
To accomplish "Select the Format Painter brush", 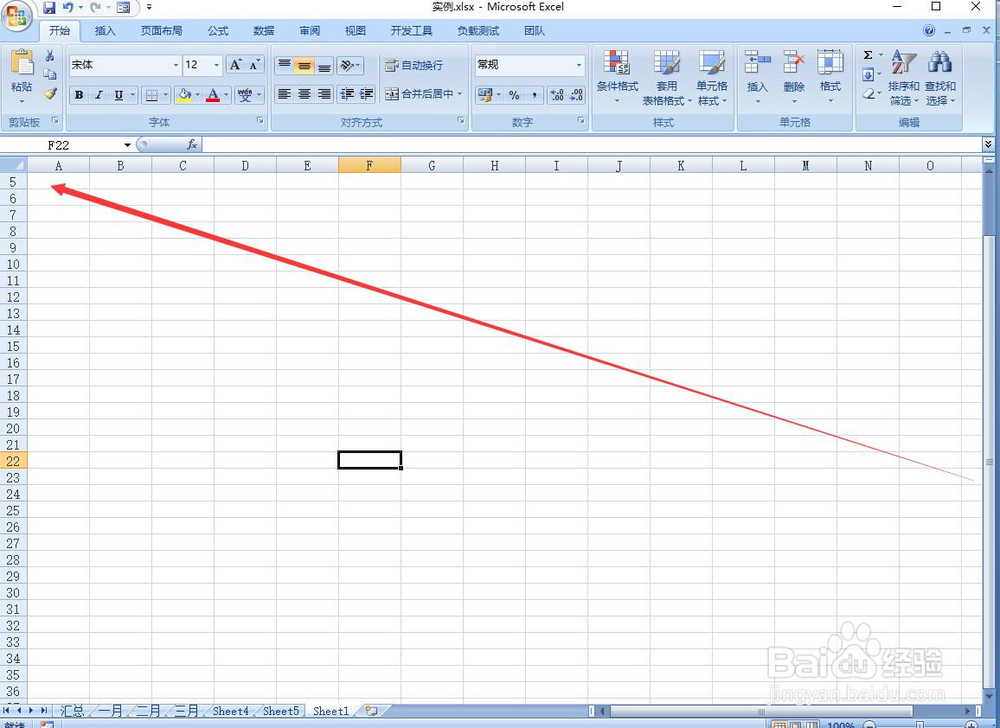I will (x=50, y=94).
